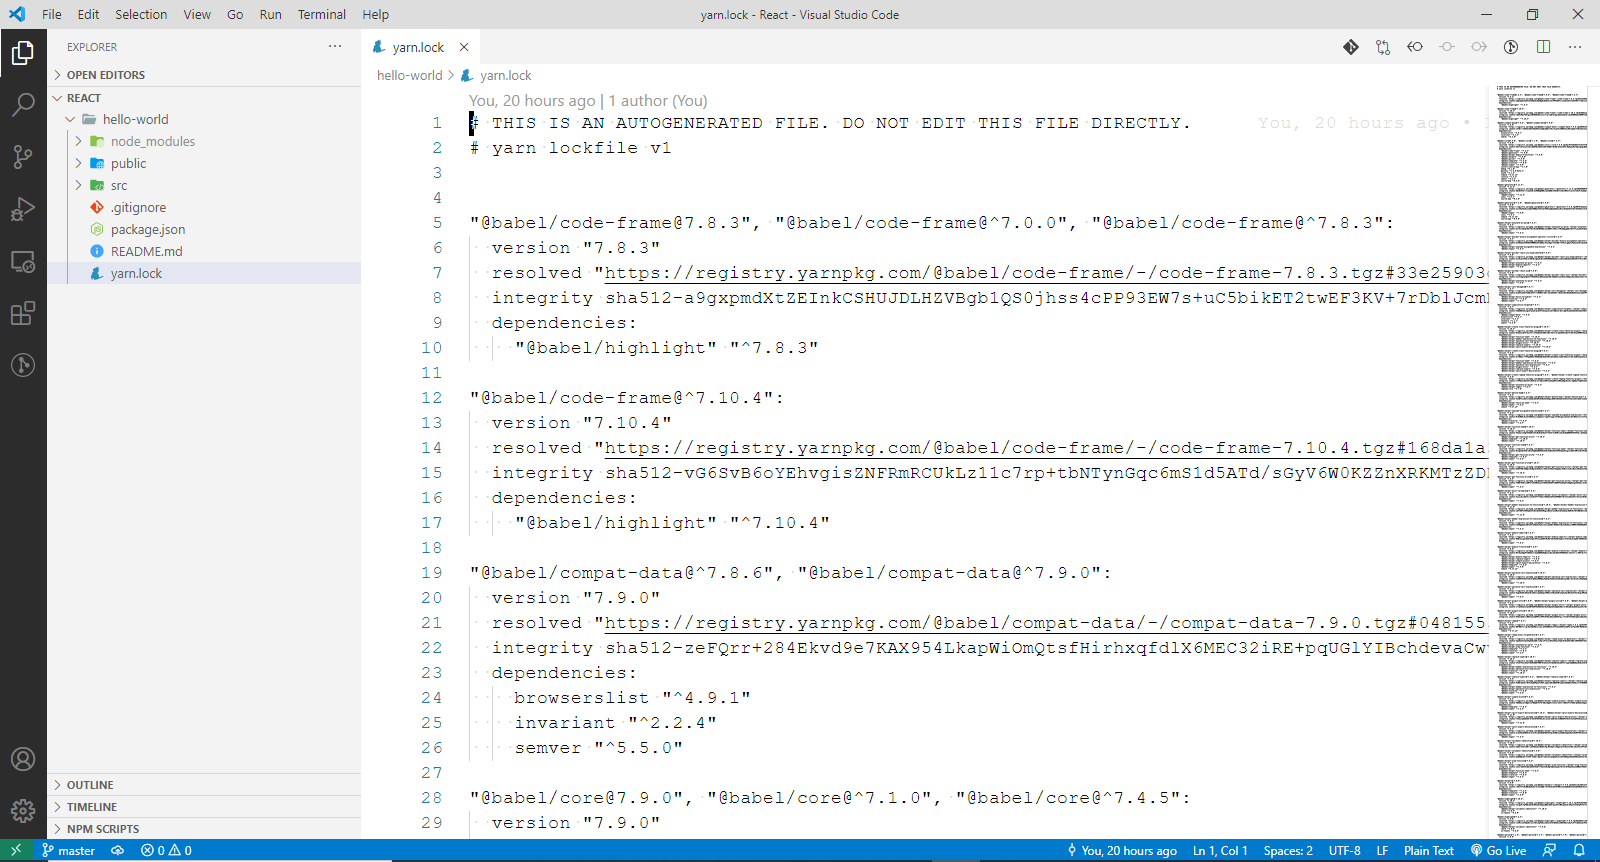Viewport: 1600px width, 862px height.
Task: Show errors and warnings count in status bar
Action: tap(166, 850)
